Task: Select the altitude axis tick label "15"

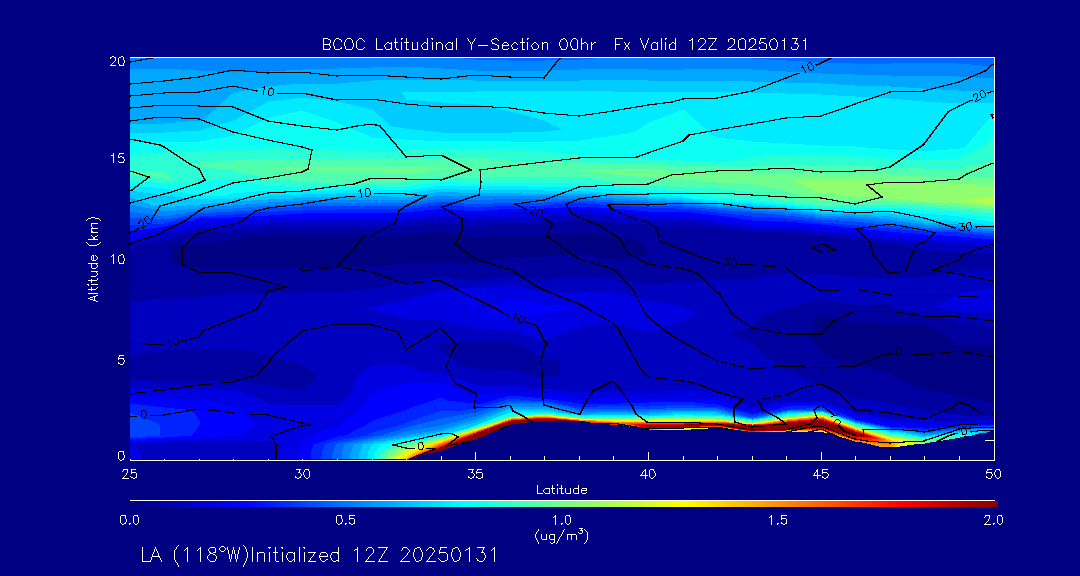Action: tap(118, 158)
